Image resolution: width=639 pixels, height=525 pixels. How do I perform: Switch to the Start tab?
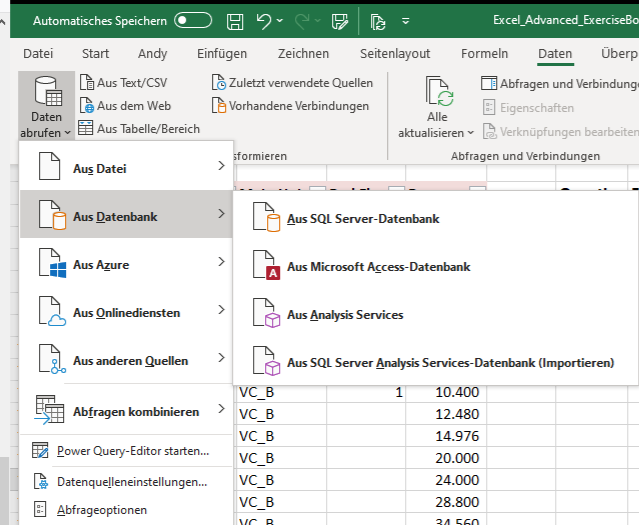95,53
